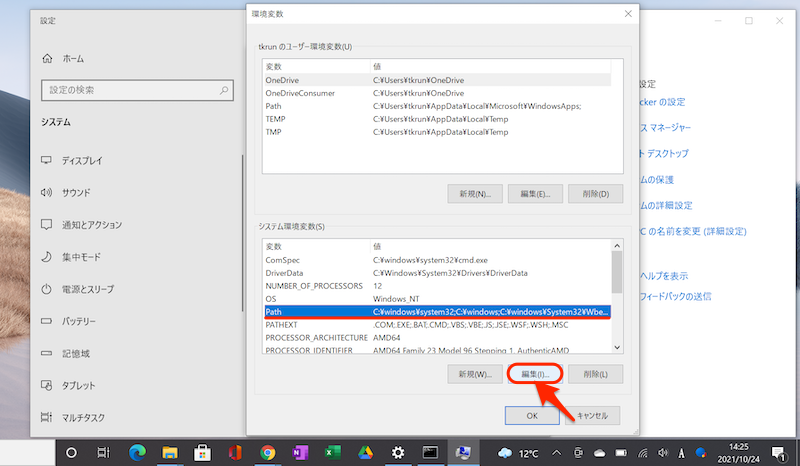Image resolution: width=800 pixels, height=466 pixels.
Task: Open Sound settings in sidebar
Action: coord(76,192)
